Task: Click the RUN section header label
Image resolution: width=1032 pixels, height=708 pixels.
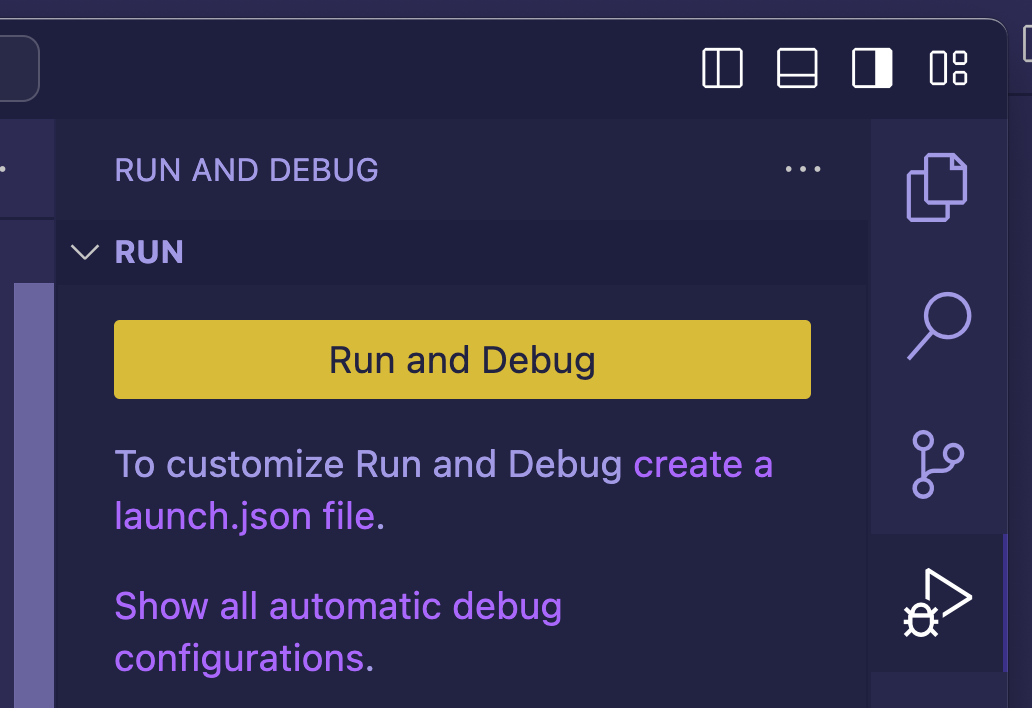Action: point(149,252)
